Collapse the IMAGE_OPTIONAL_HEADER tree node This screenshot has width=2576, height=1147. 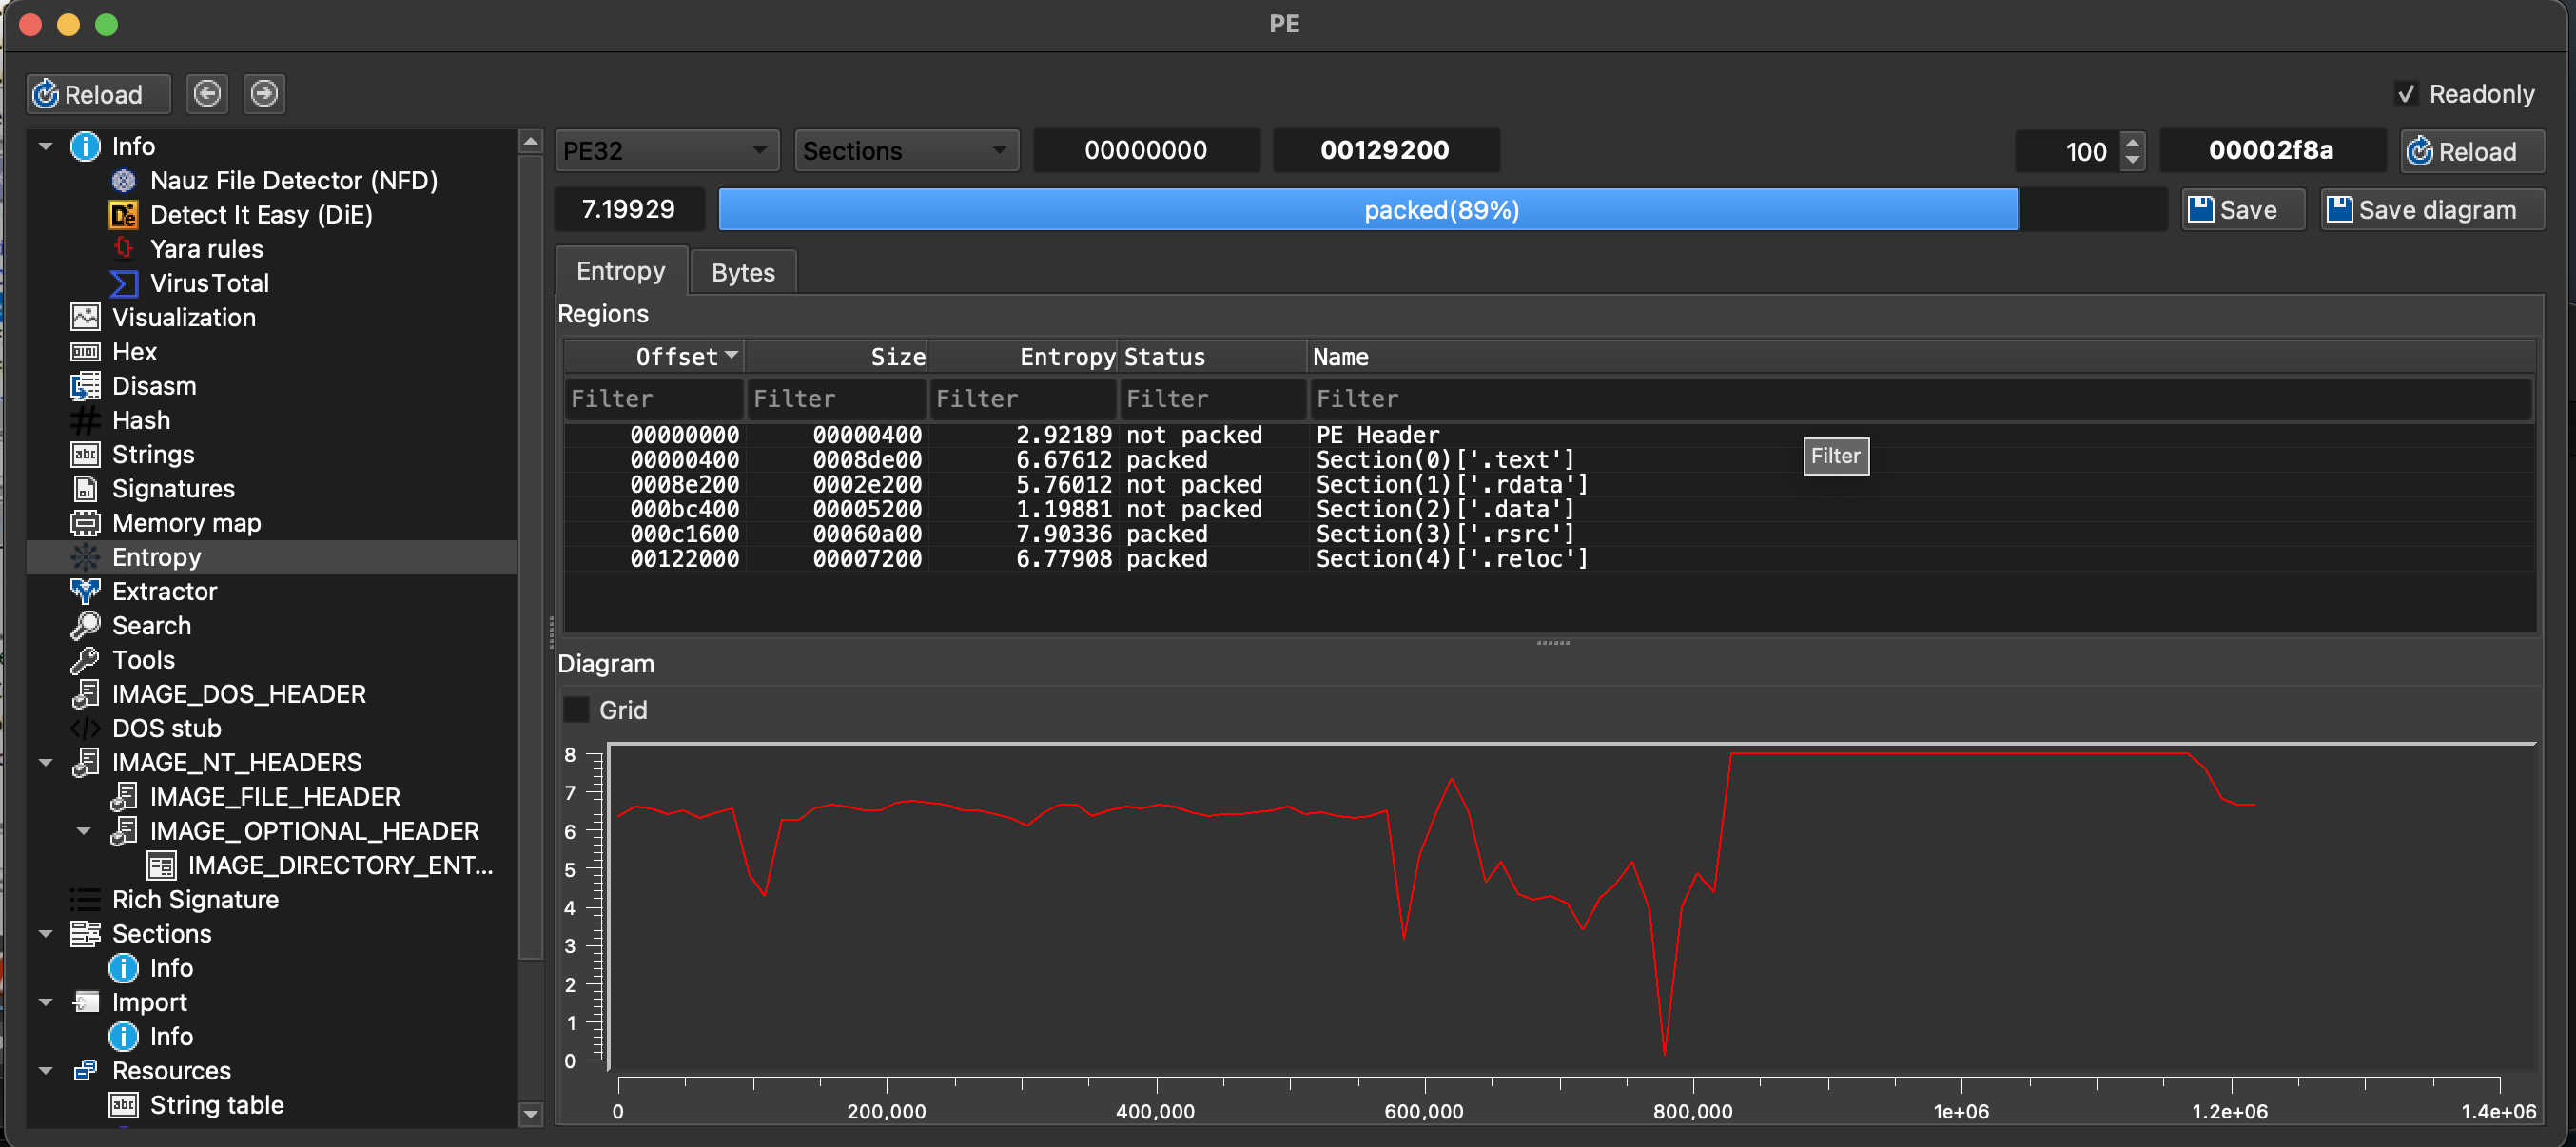click(84, 831)
